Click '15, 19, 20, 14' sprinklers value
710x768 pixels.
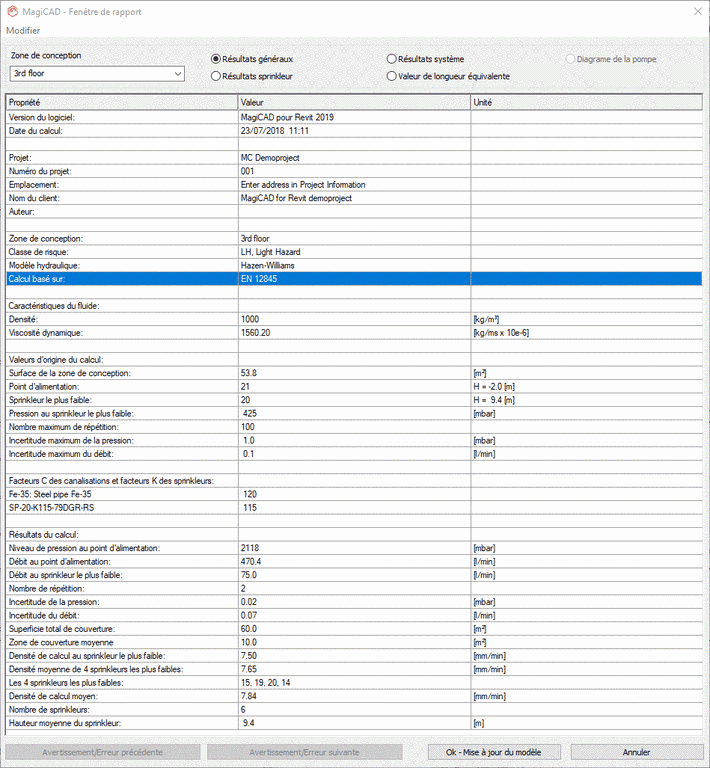pyautogui.click(x=265, y=683)
